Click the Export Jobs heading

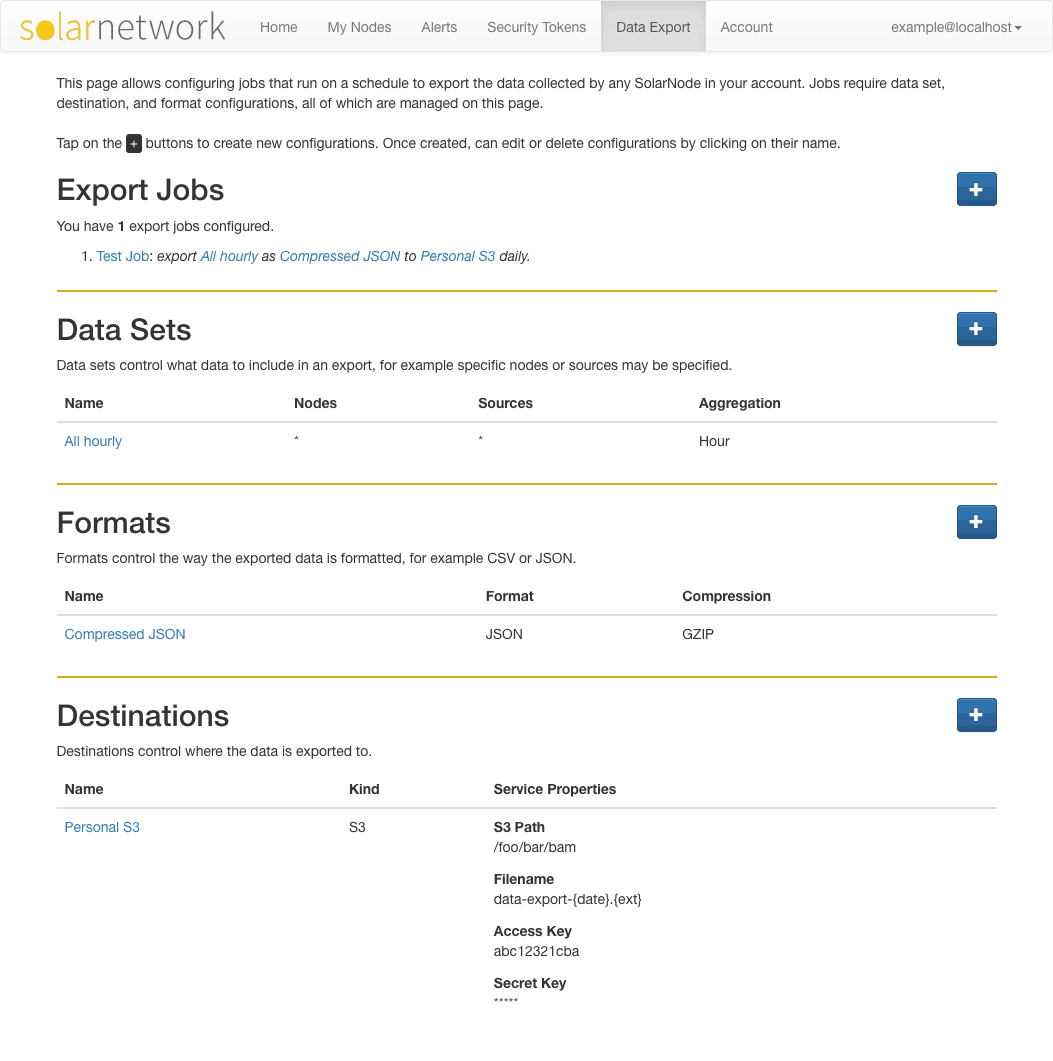click(x=140, y=190)
